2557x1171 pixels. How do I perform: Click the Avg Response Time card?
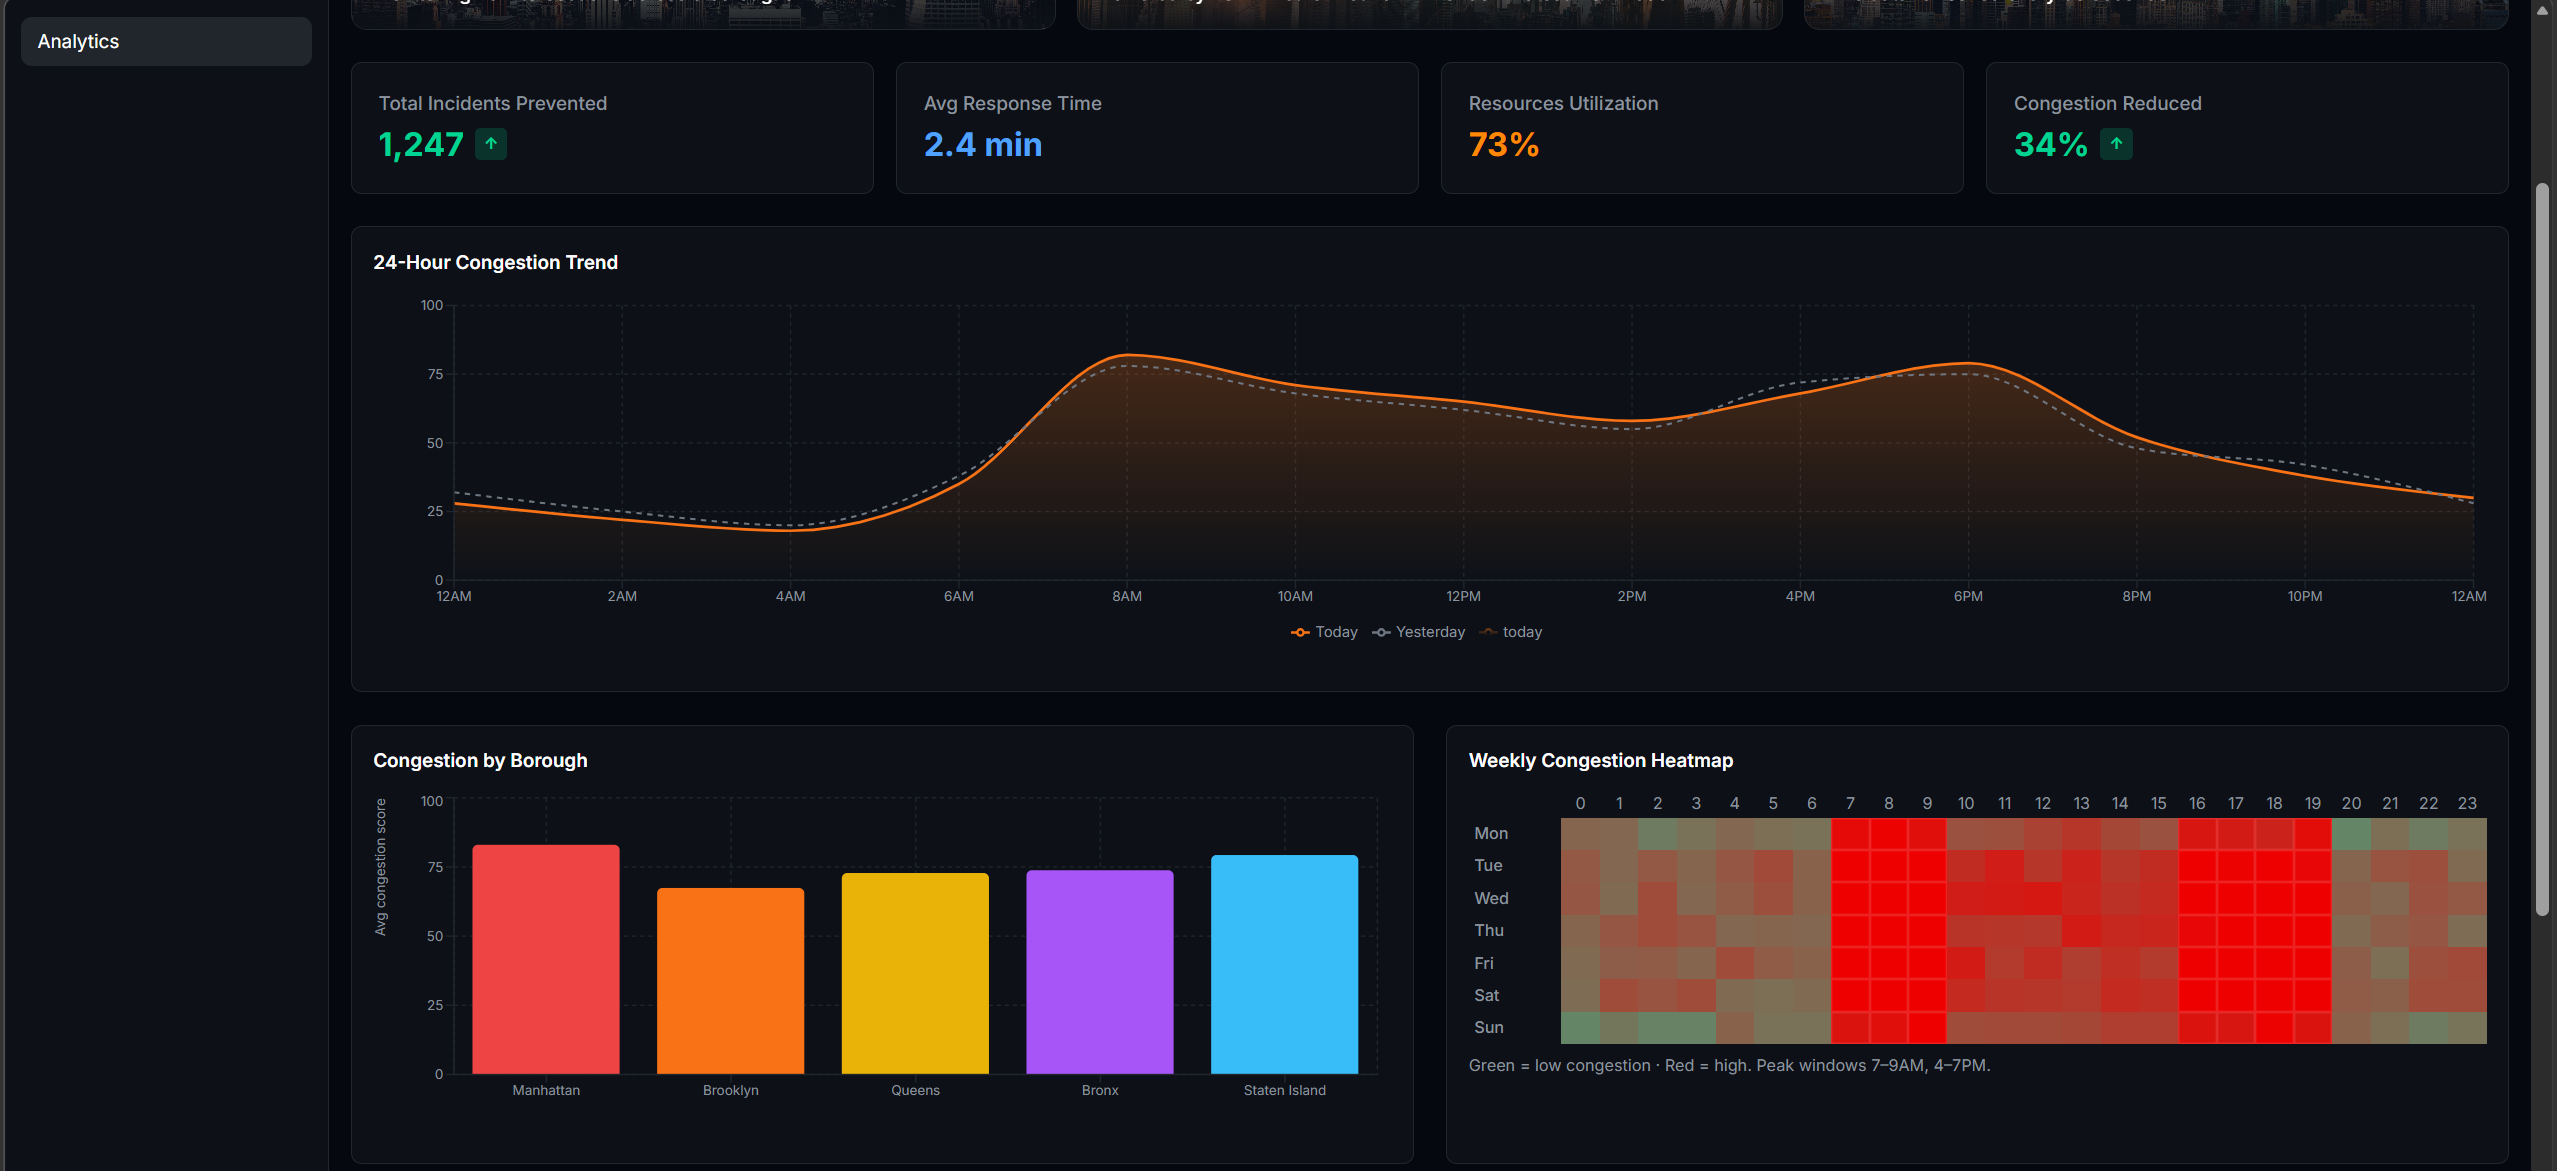click(x=1156, y=128)
